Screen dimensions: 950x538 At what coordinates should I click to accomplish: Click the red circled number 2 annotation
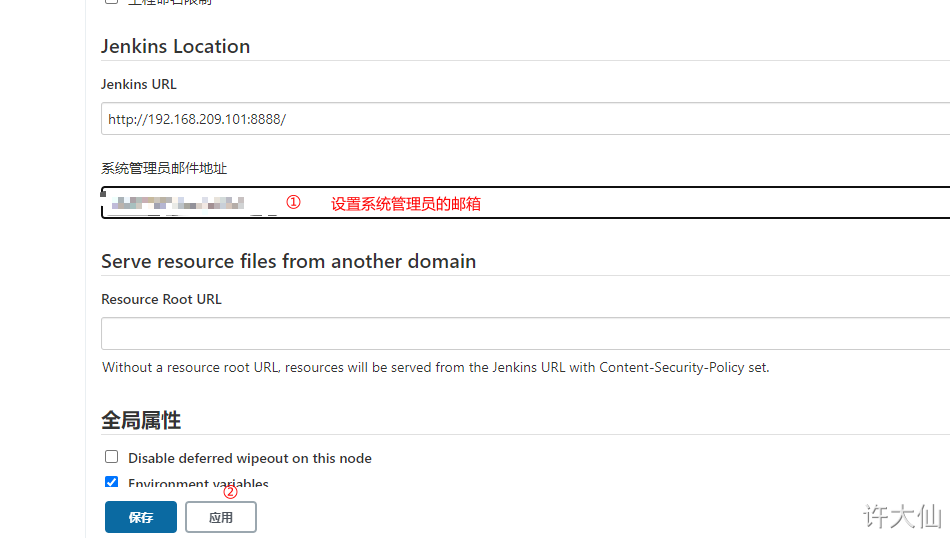(230, 491)
